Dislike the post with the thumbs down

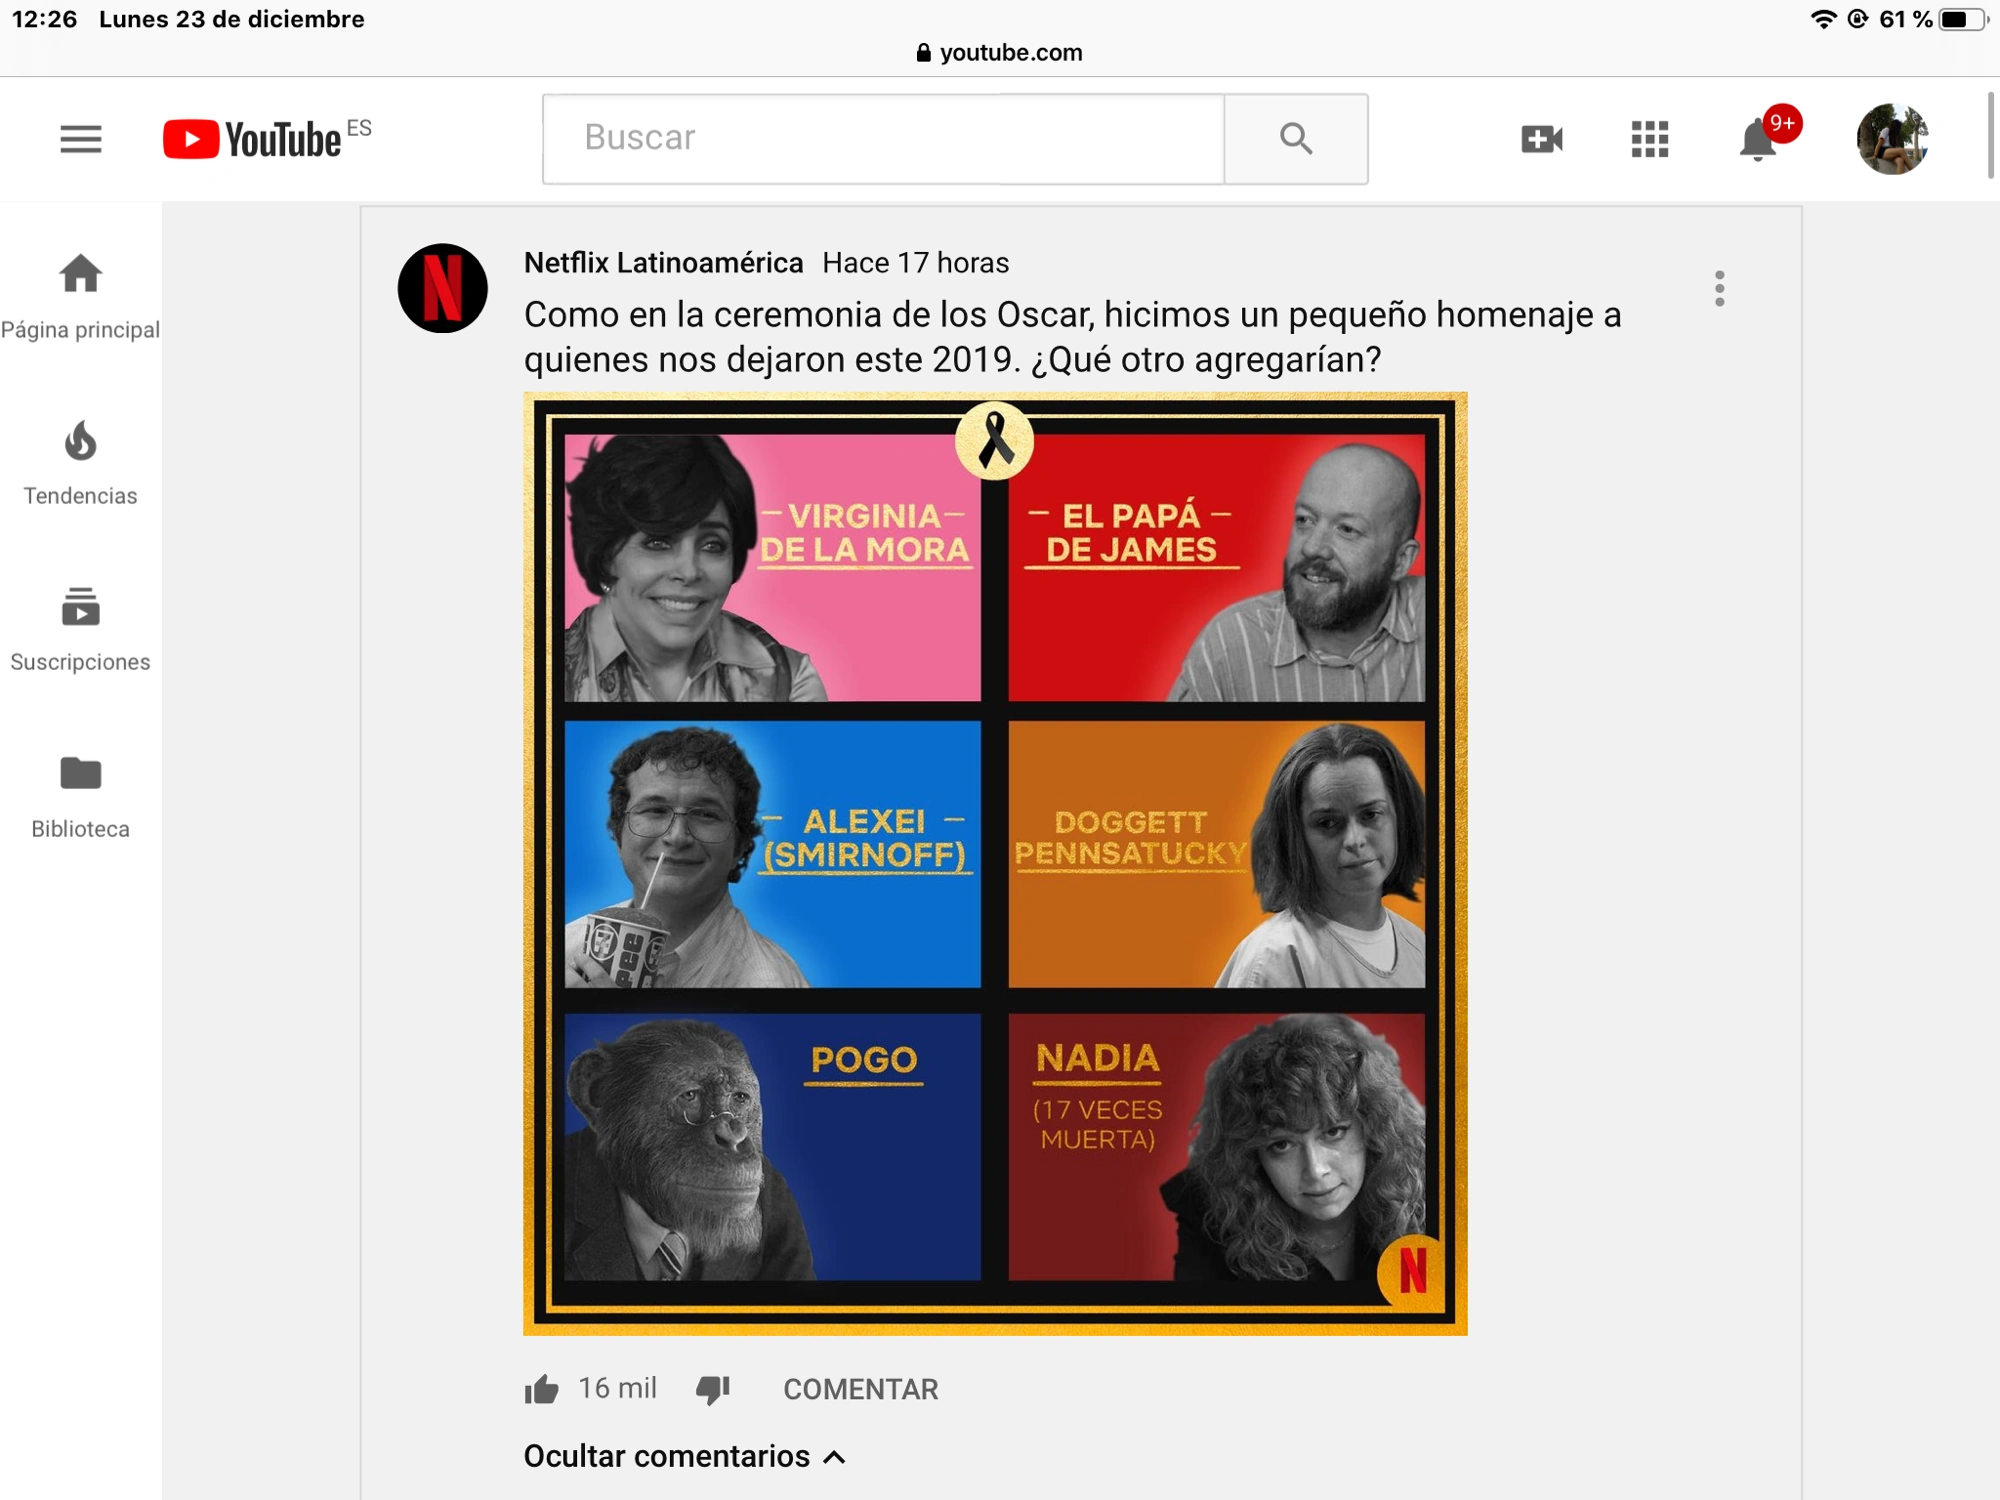pyautogui.click(x=712, y=1390)
